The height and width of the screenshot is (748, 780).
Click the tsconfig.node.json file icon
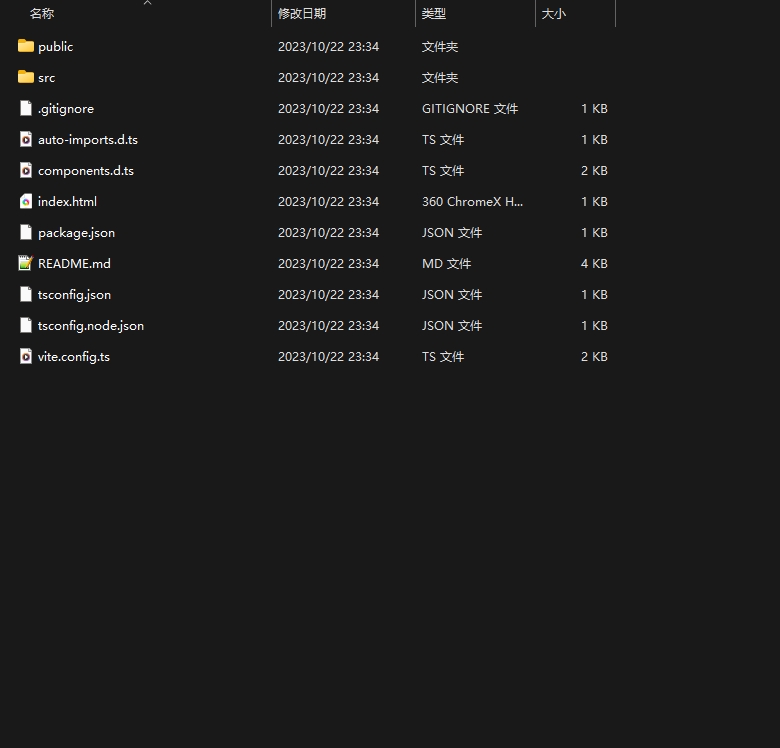coord(26,325)
